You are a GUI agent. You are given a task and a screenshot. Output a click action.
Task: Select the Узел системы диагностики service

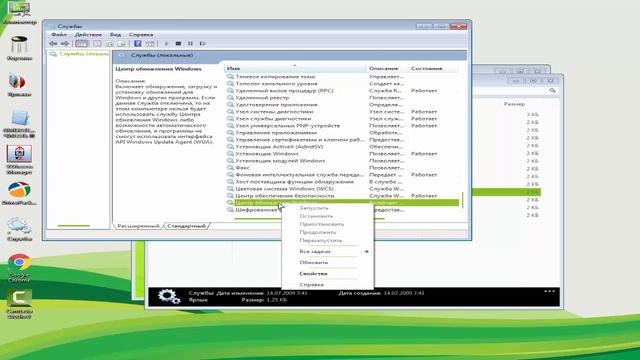click(x=274, y=111)
